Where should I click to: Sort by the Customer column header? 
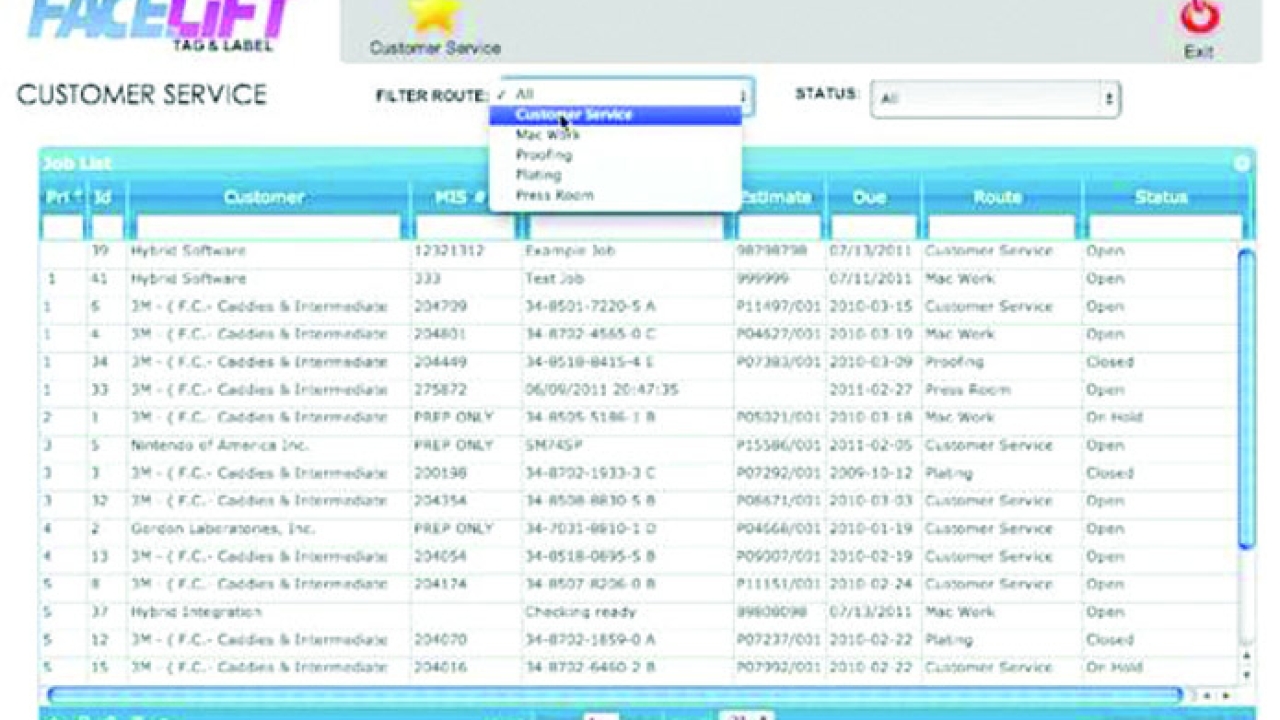[266, 197]
